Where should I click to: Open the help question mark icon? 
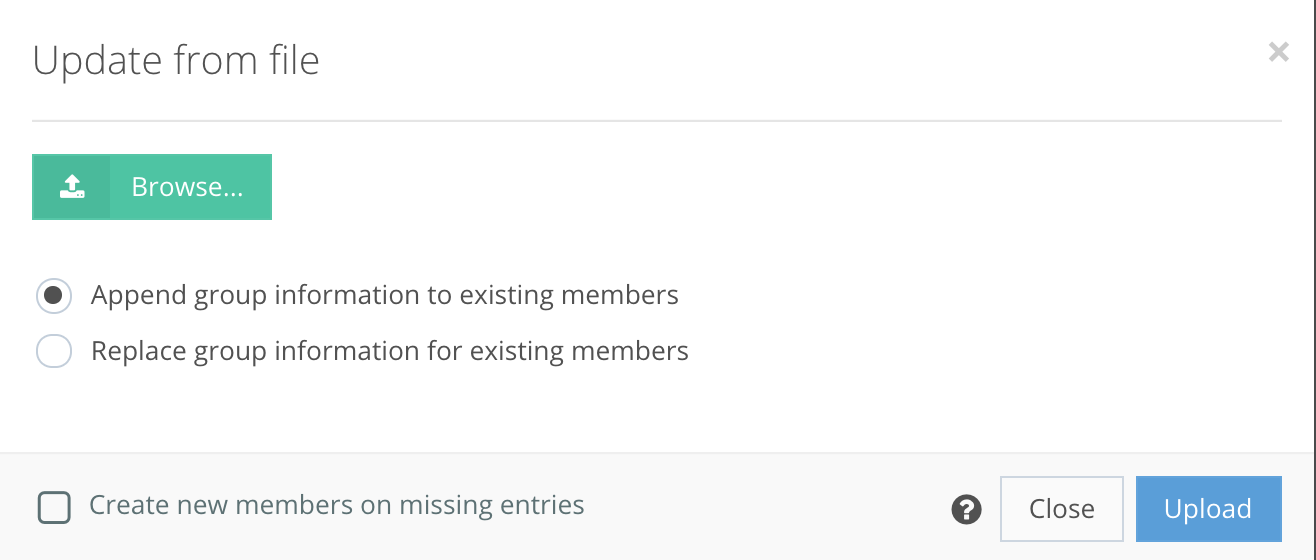point(966,509)
